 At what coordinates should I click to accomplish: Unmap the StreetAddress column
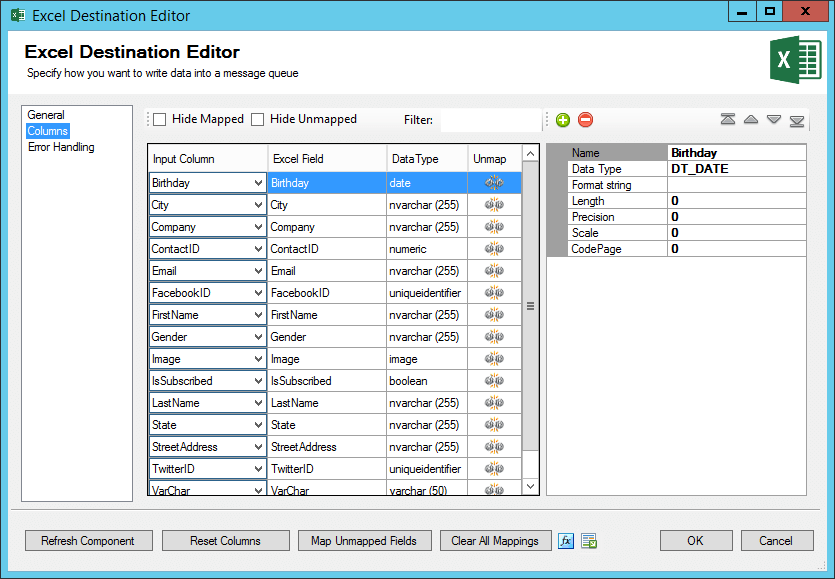pos(494,447)
